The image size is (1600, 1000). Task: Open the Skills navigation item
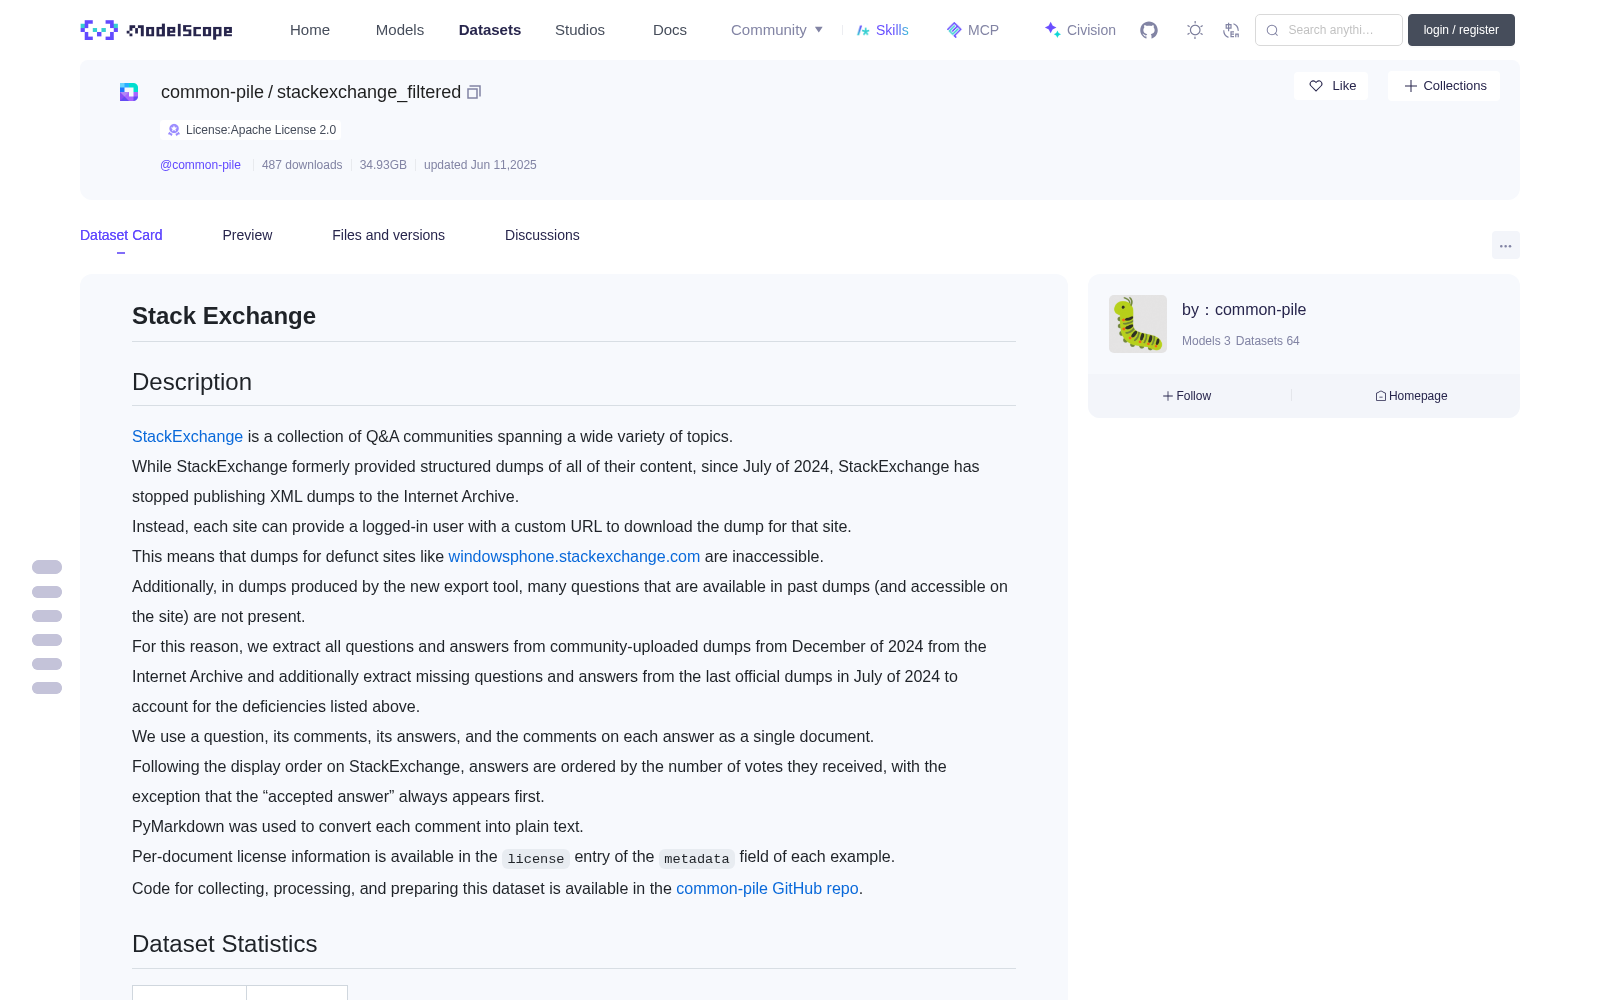pos(882,30)
